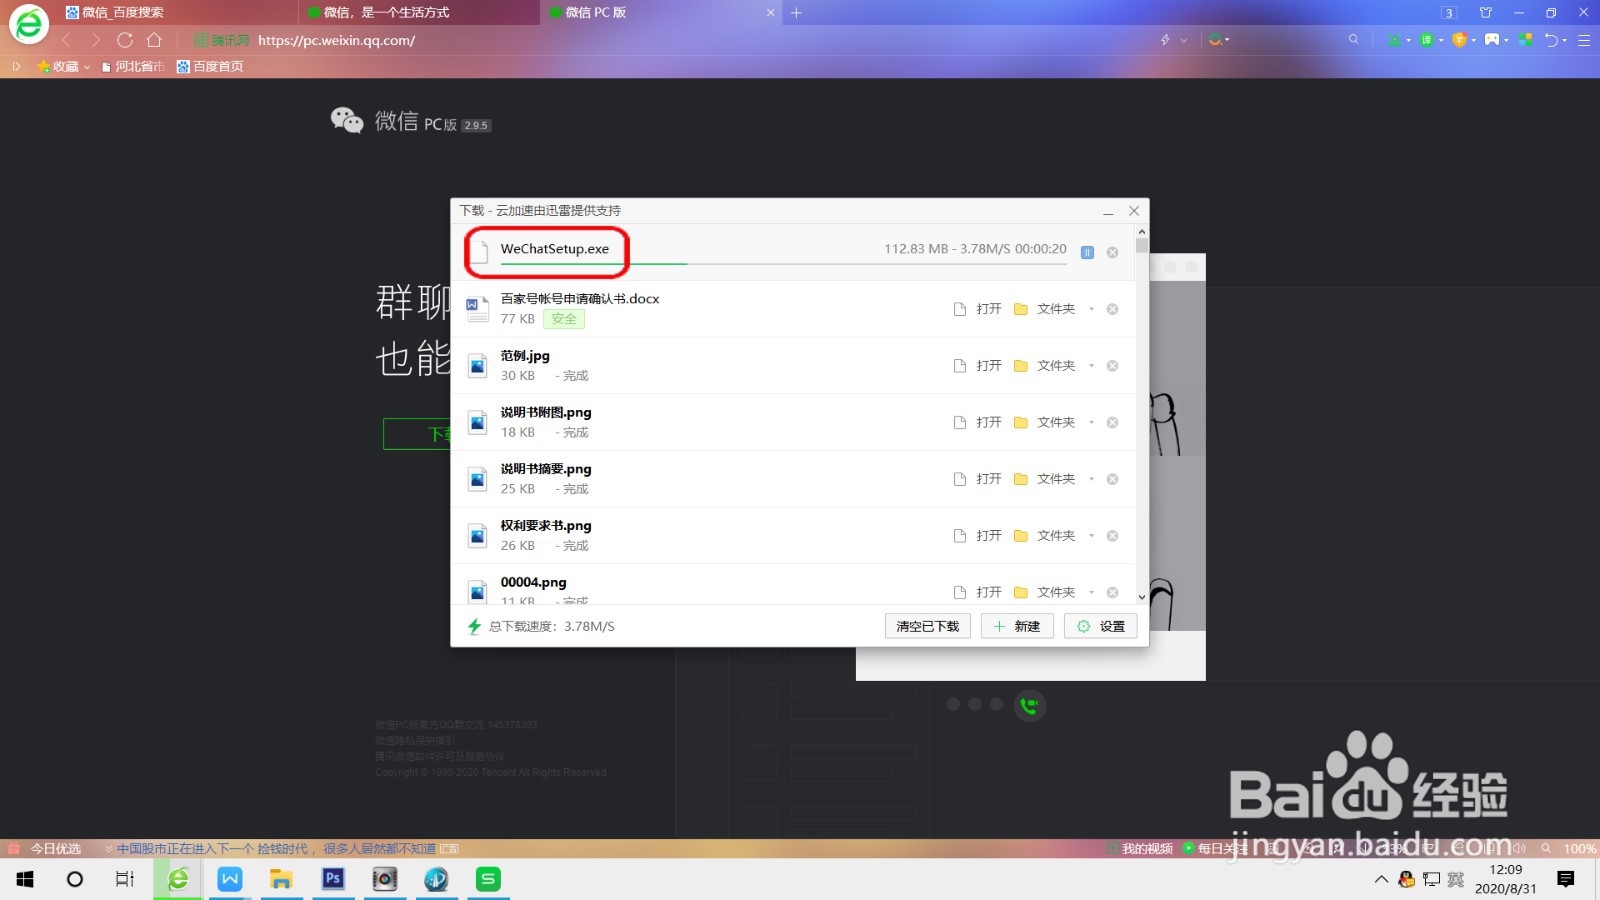Click 清空已下载 to clear finished downloads
This screenshot has width=1600, height=900.
[x=927, y=626]
